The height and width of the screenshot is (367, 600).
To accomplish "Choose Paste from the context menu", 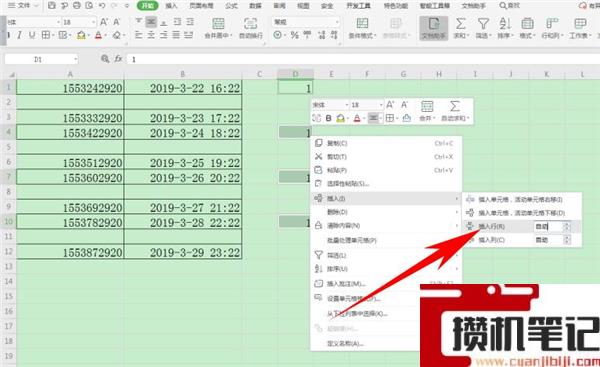I will click(386, 170).
